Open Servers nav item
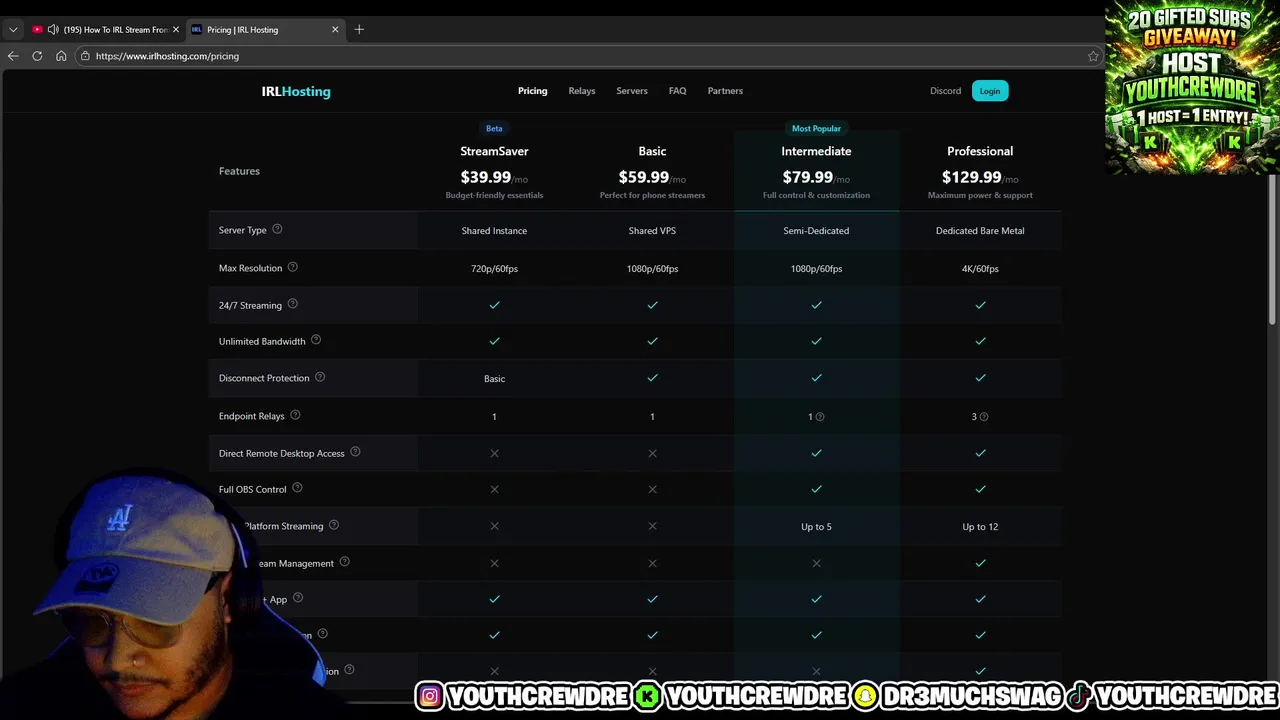 (x=632, y=91)
